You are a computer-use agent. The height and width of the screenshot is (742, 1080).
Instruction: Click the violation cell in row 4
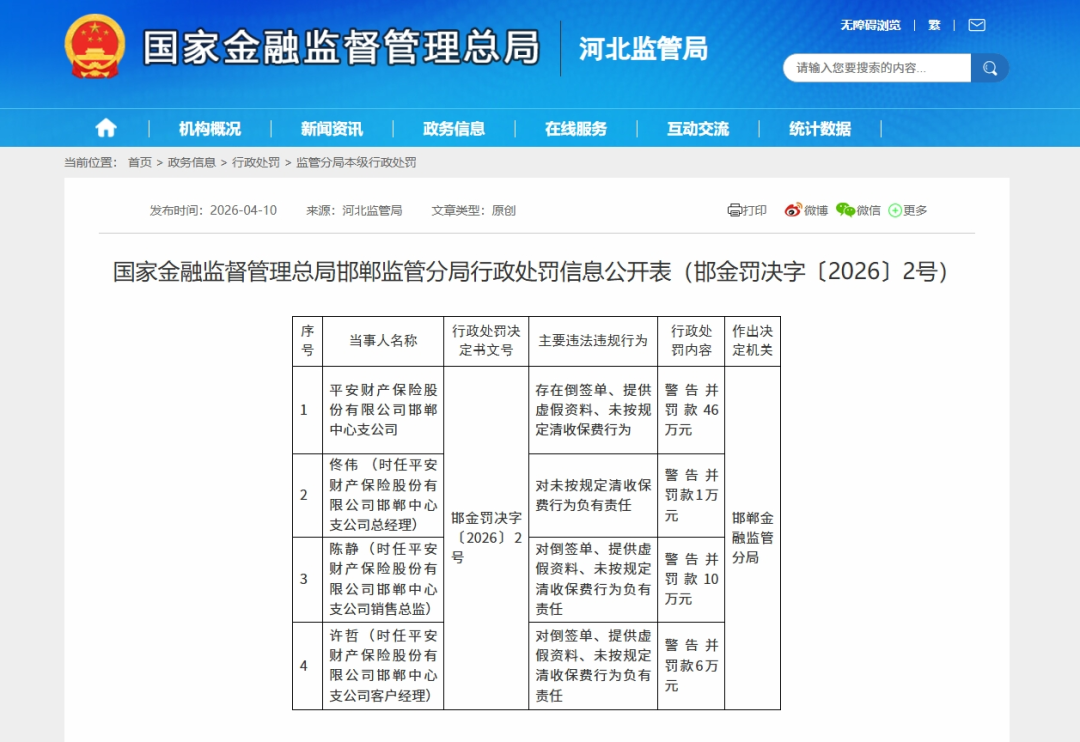click(x=593, y=666)
